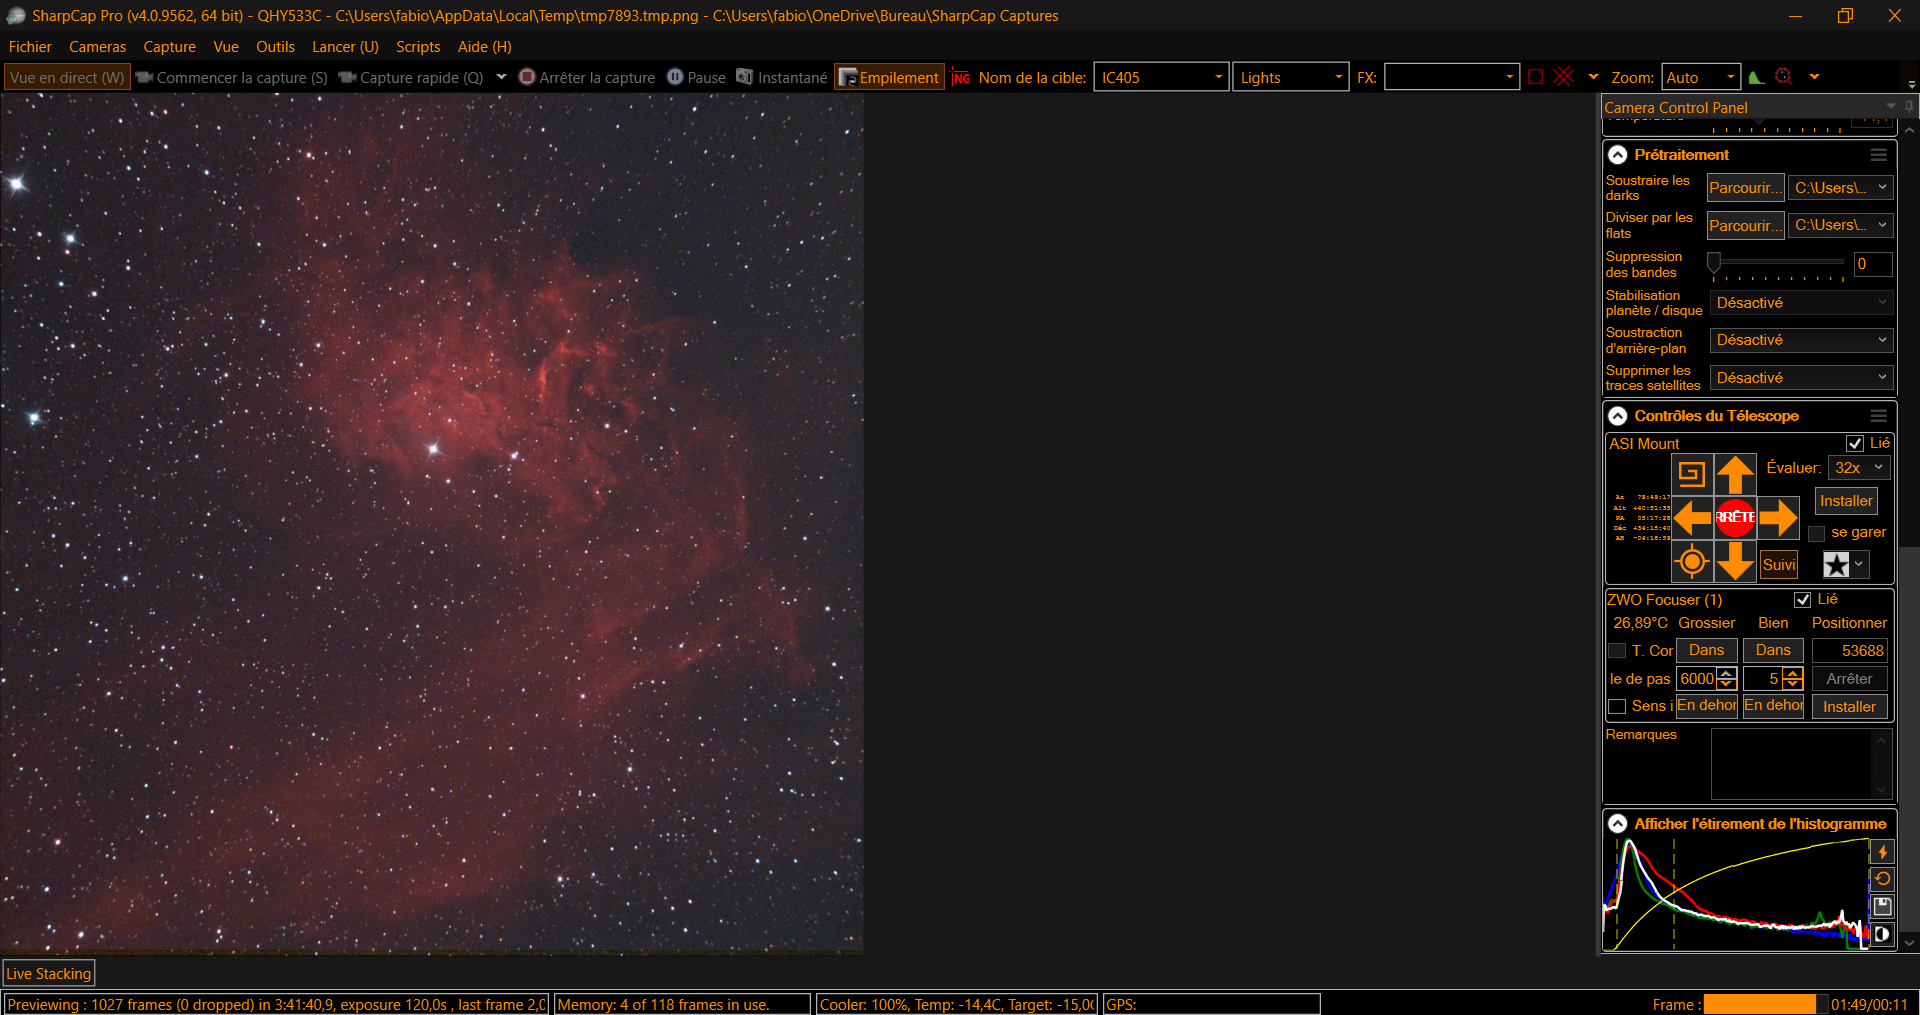Click the red NG icon before target name
The height and width of the screenshot is (1015, 1920).
pos(960,78)
